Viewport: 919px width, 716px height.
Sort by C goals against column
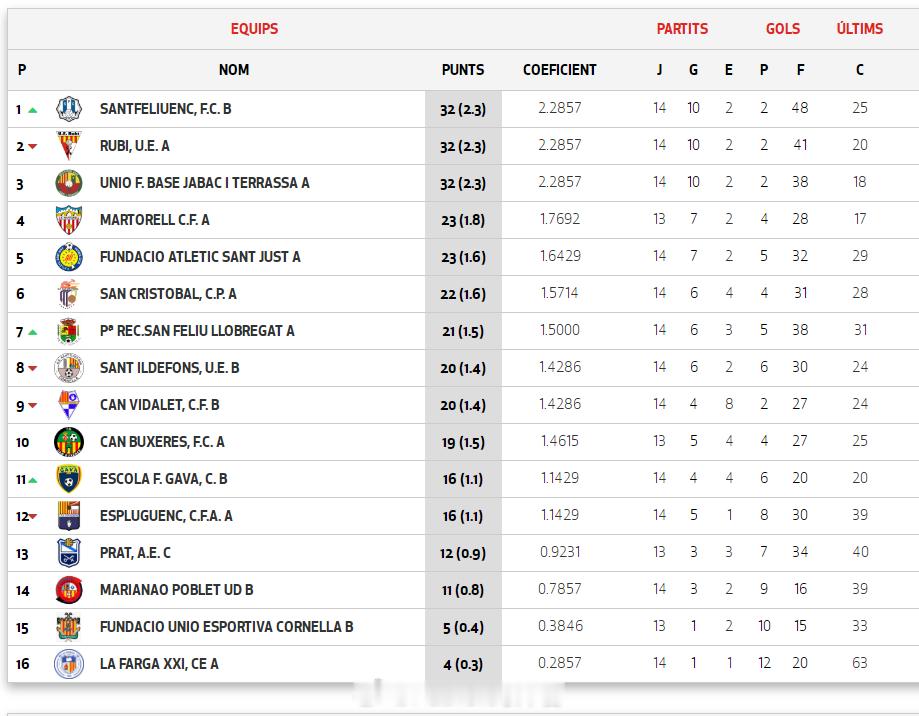pos(860,70)
